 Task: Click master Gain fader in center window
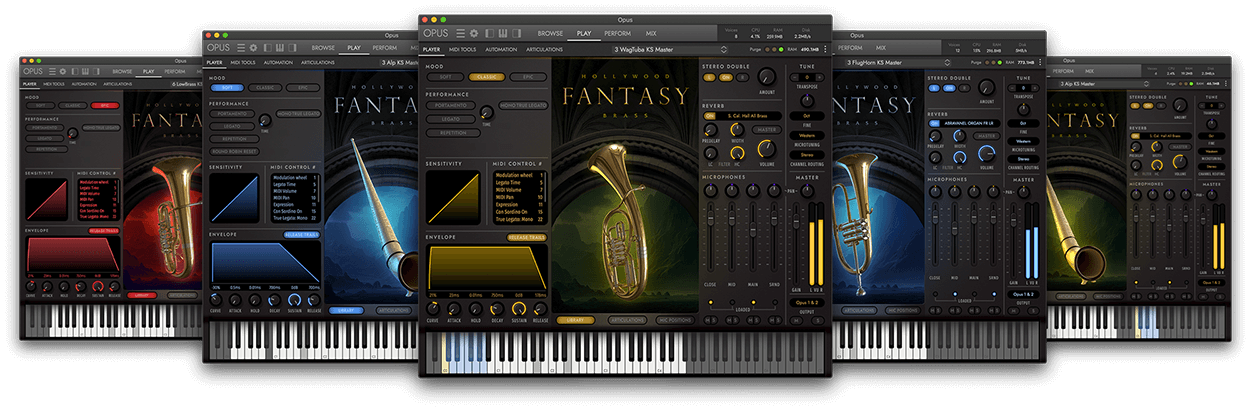(x=796, y=220)
